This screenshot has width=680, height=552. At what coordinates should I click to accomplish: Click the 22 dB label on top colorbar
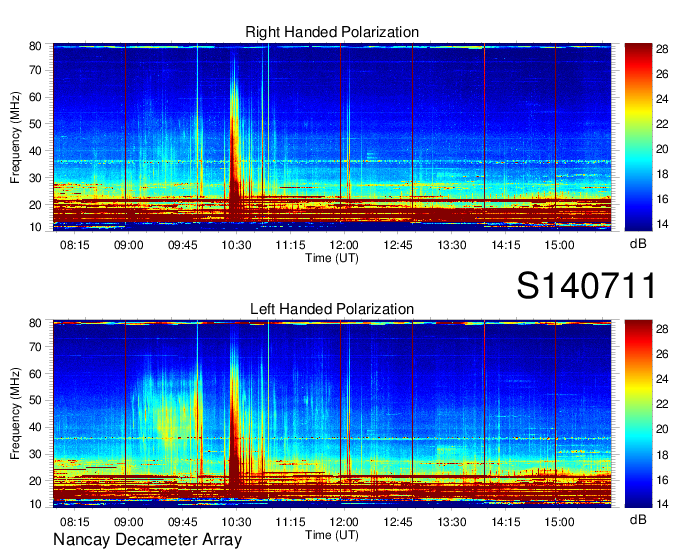[x=662, y=124]
